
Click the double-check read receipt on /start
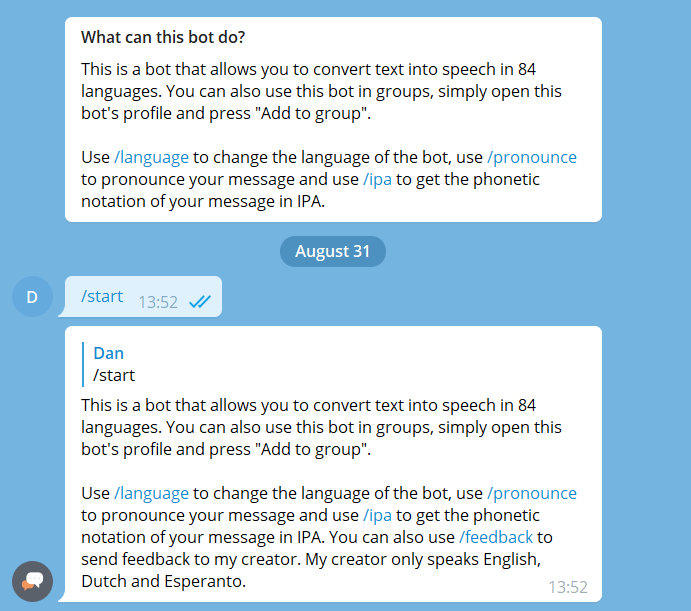click(199, 301)
